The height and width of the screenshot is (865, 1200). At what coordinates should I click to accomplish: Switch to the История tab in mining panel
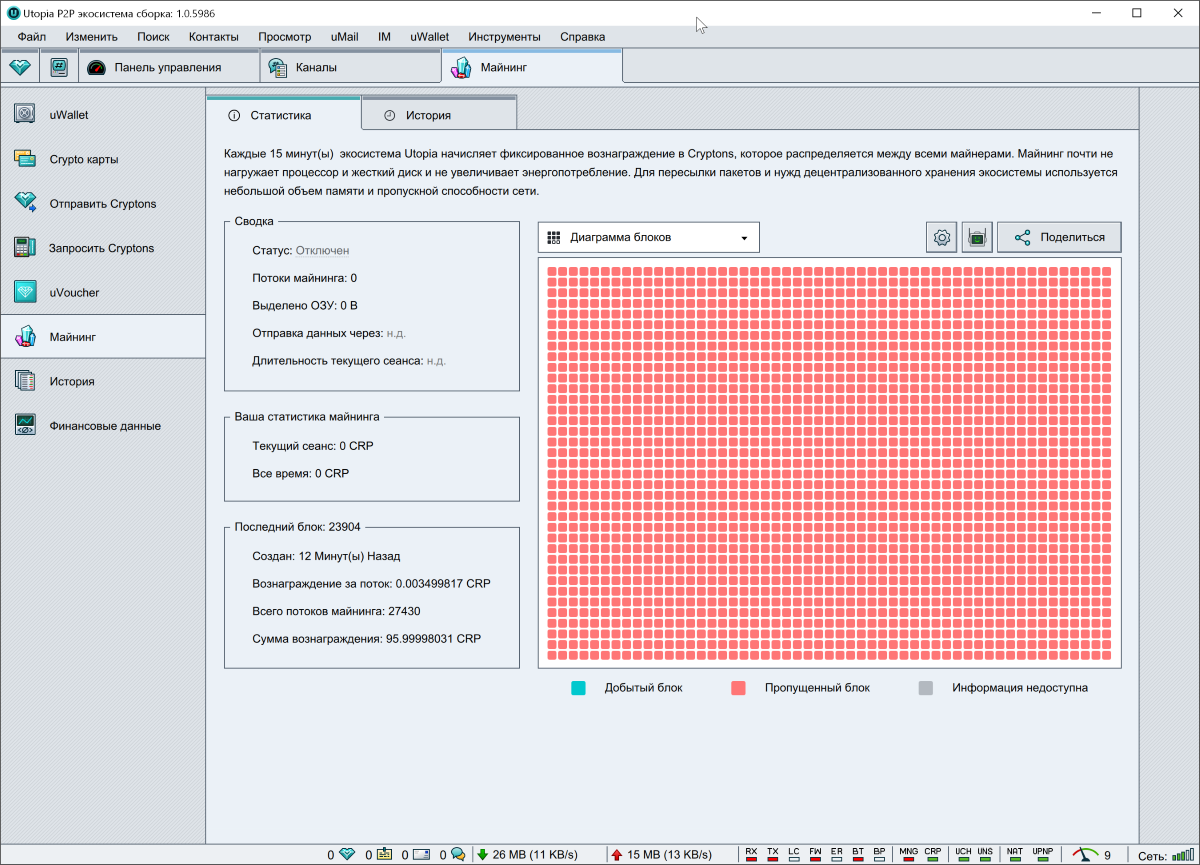pos(439,115)
